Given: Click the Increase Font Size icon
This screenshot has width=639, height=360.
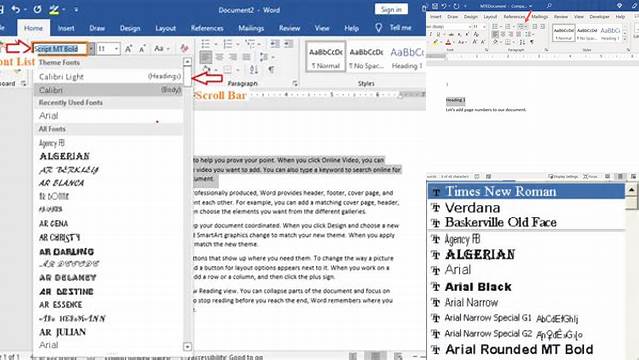Looking at the screenshot, I should click(x=128, y=49).
